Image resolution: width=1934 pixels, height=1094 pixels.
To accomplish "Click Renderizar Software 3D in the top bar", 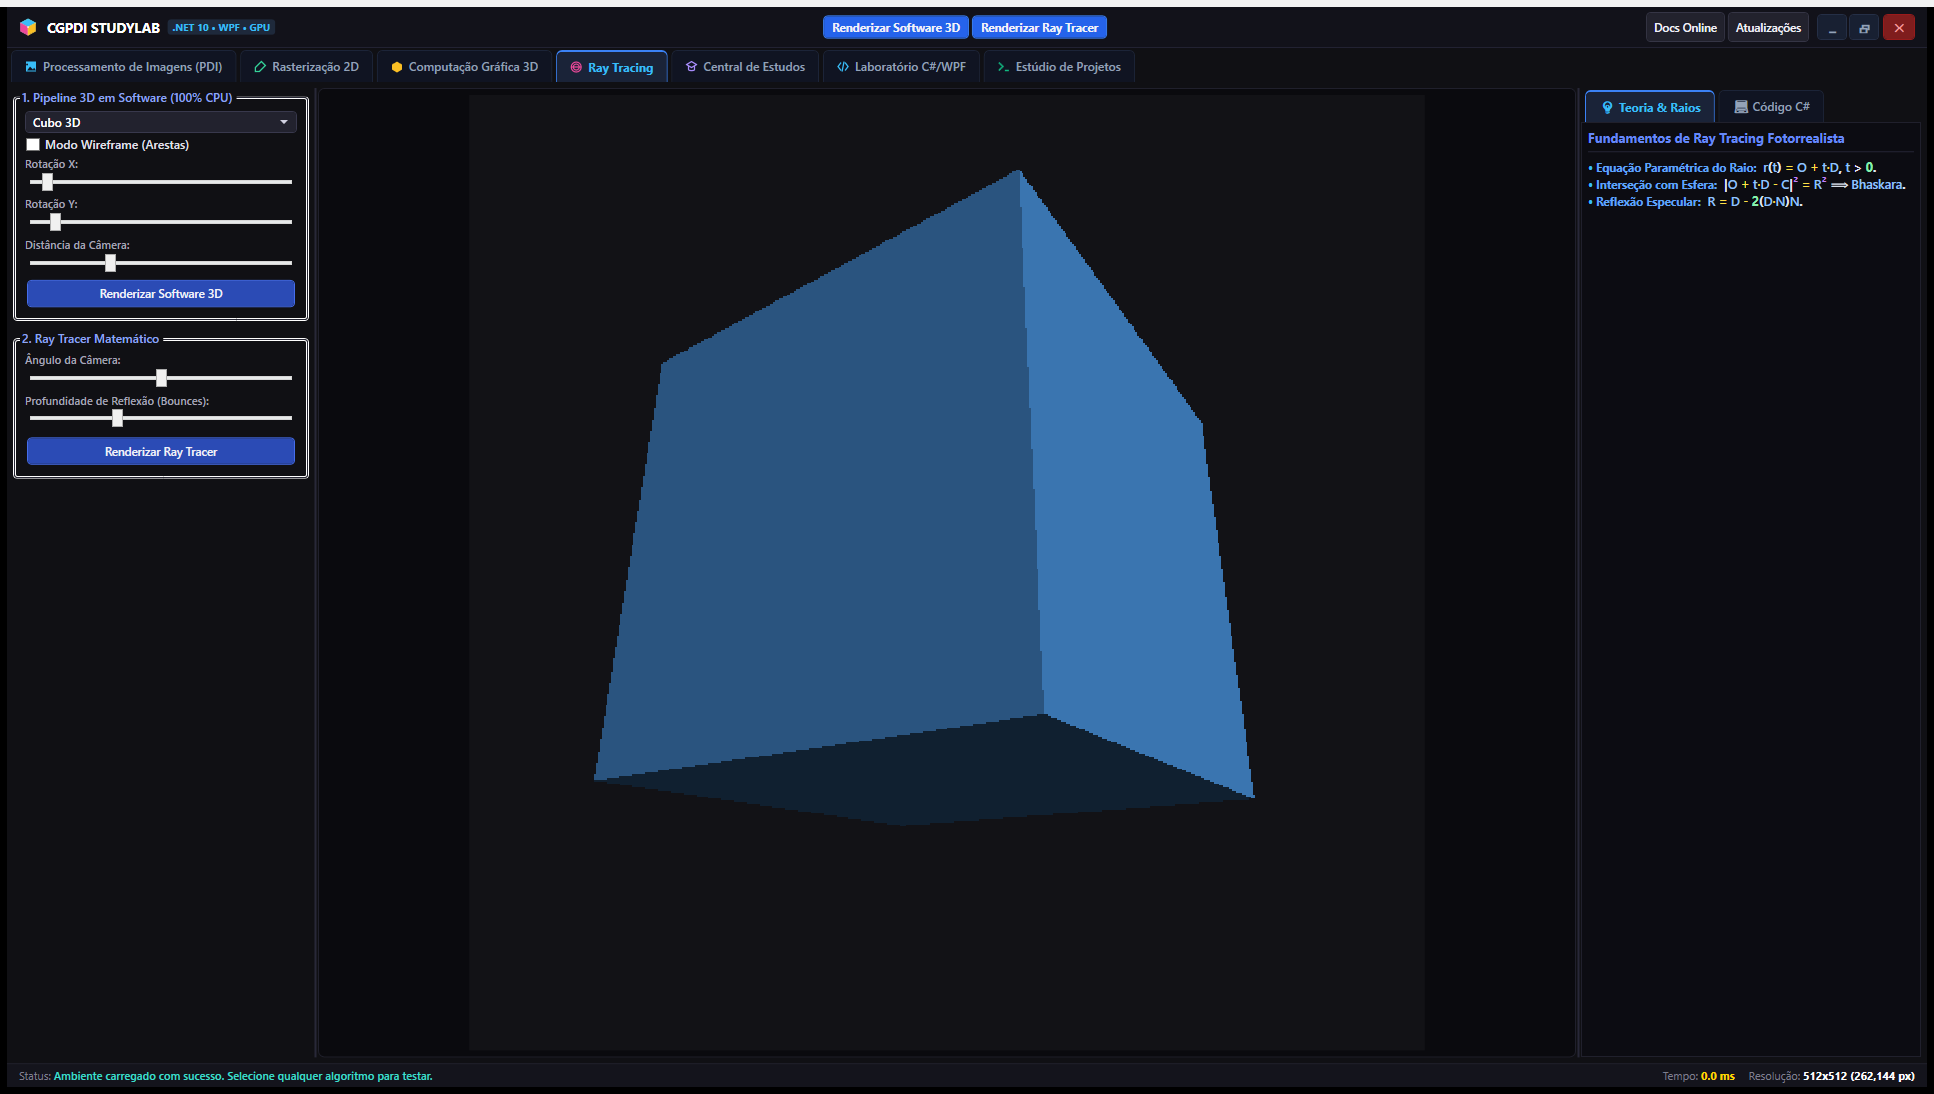I will 896,28.
